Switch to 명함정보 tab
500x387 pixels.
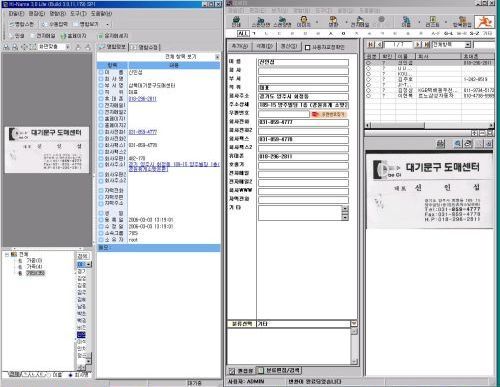pyautogui.click(x=112, y=47)
